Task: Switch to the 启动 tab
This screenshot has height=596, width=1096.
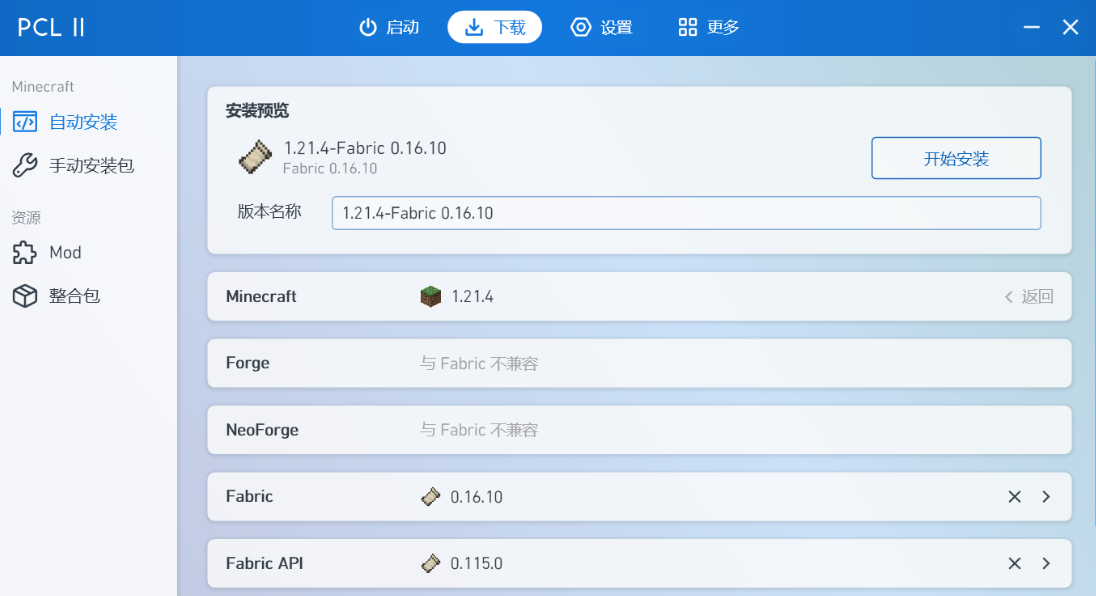Action: point(389,27)
